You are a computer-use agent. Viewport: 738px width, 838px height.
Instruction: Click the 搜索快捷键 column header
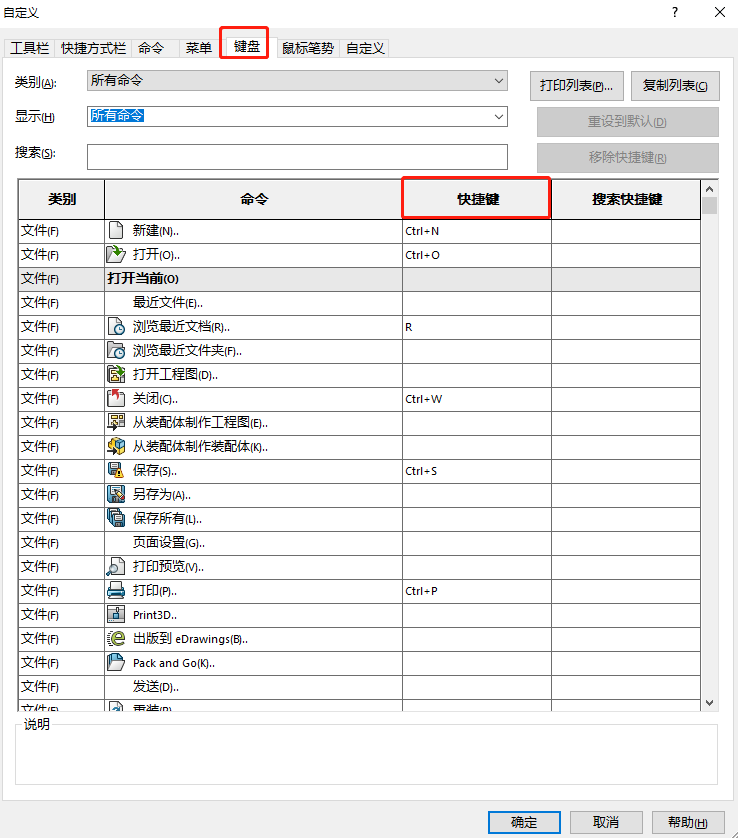[x=626, y=199]
